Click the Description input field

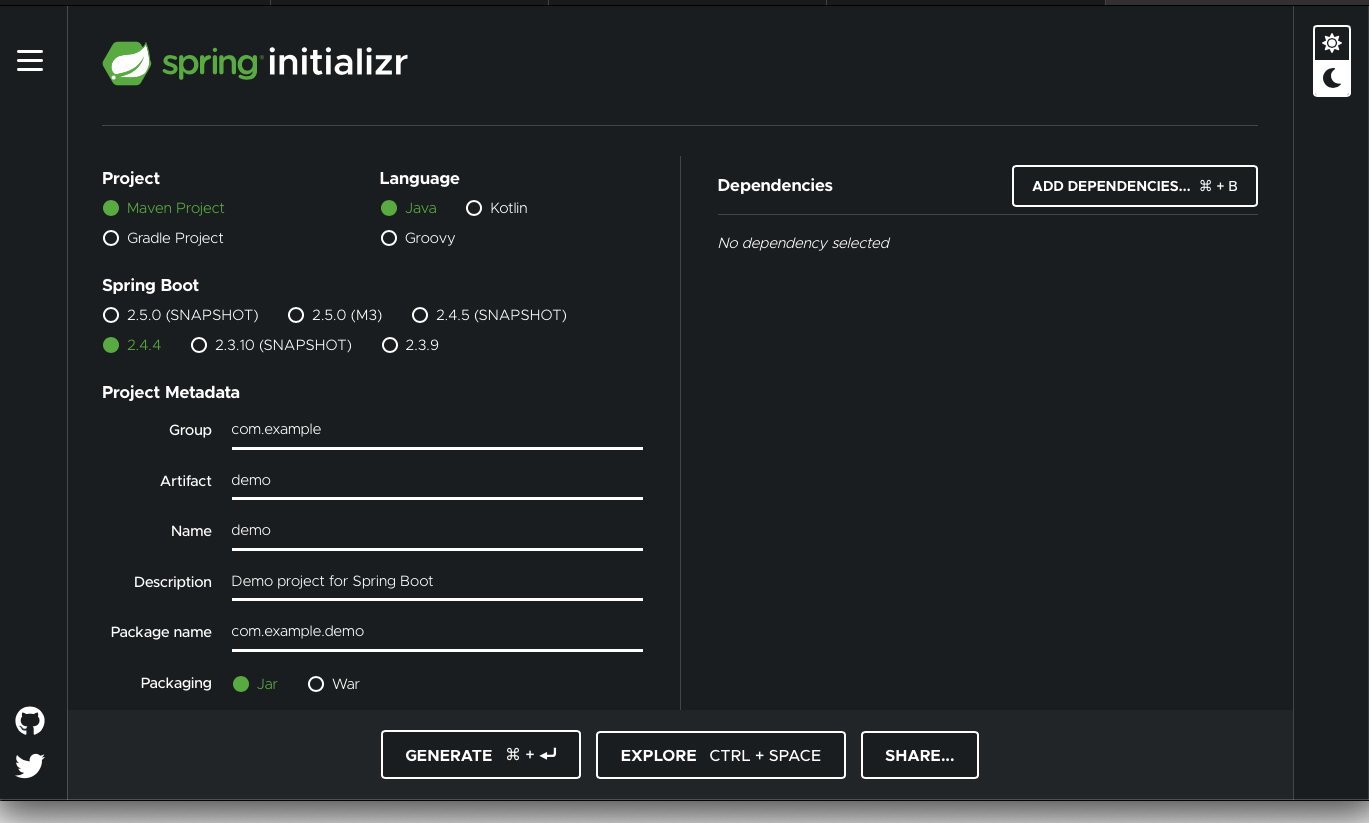pos(437,582)
